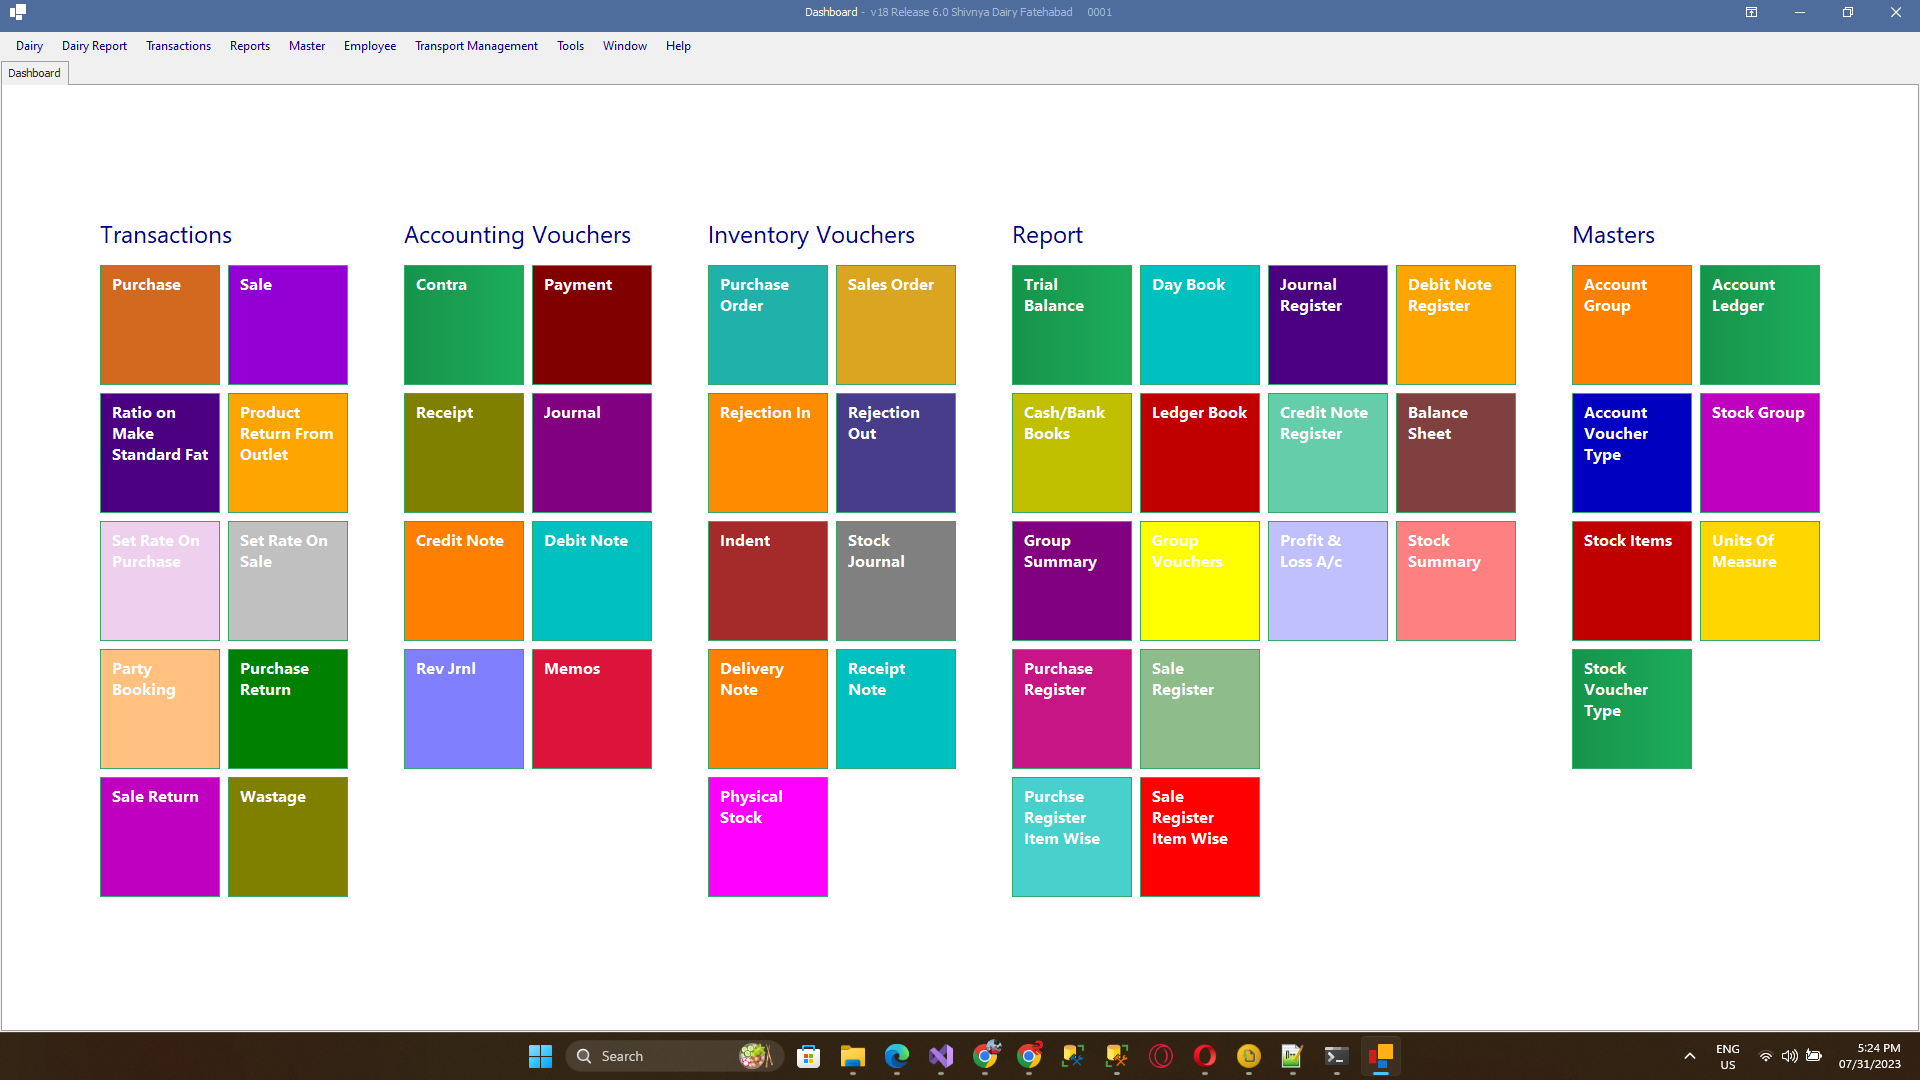Image resolution: width=1920 pixels, height=1080 pixels.
Task: Open the Units Of Measure tile
Action: pos(1760,581)
